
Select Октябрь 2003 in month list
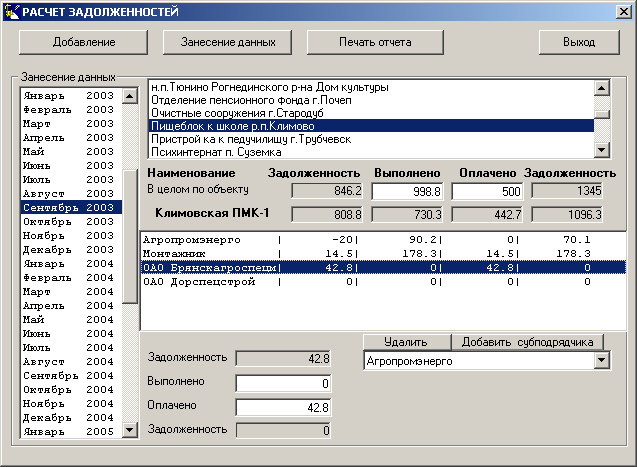(x=72, y=222)
